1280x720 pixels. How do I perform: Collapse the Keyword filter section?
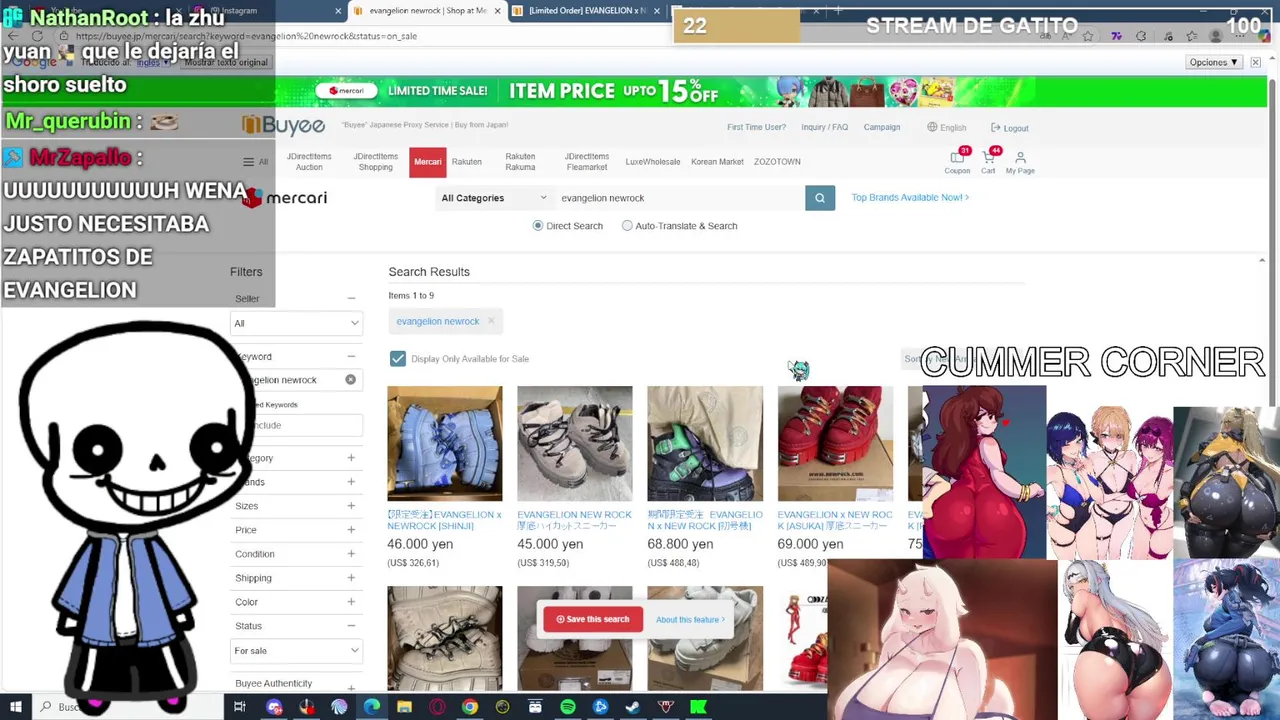tap(351, 356)
